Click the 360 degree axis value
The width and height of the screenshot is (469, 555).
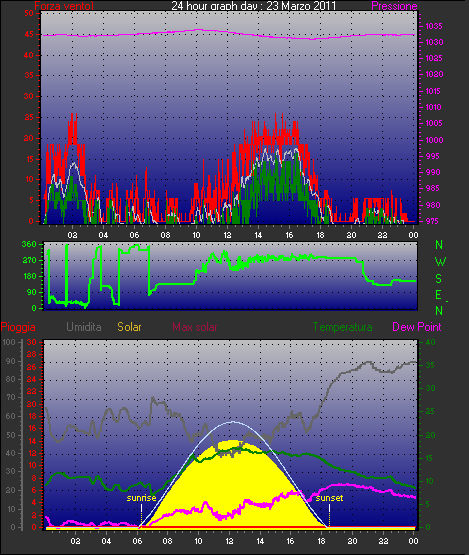pos(29,244)
